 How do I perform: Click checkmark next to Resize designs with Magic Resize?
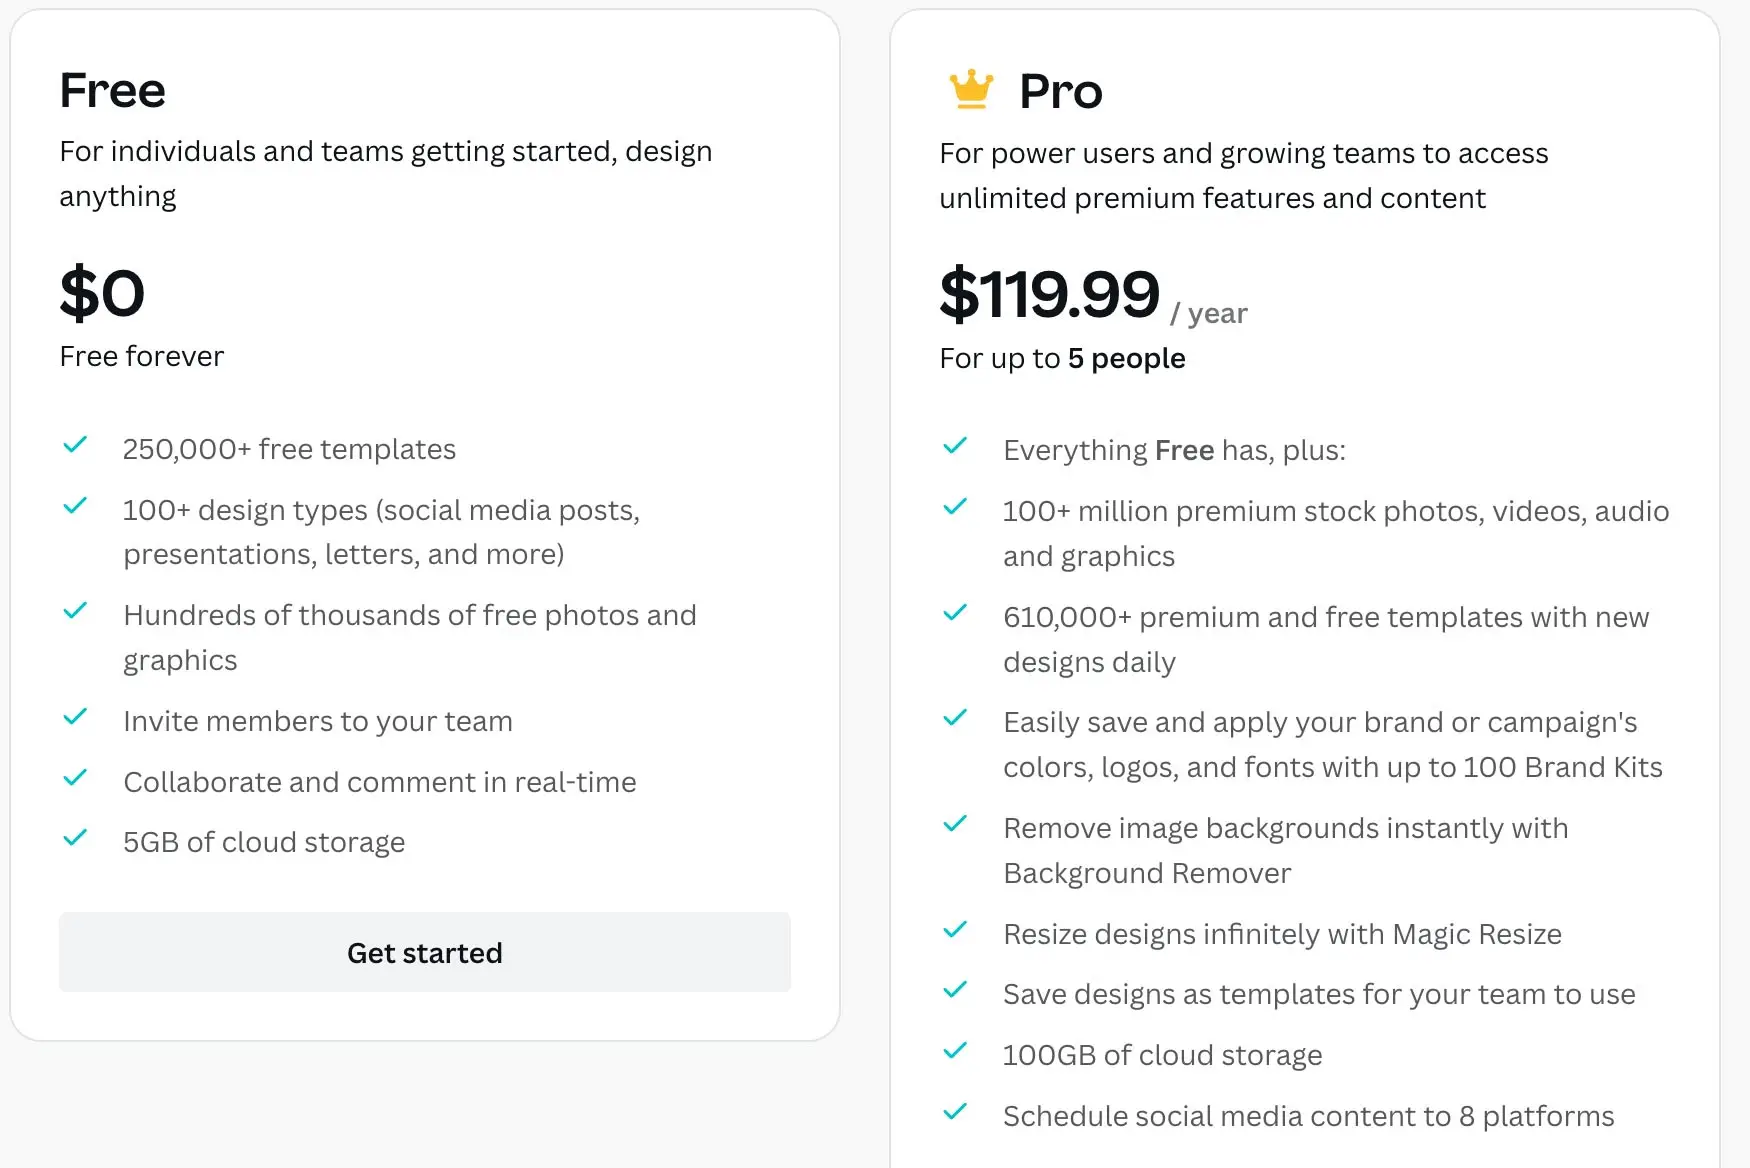(955, 930)
